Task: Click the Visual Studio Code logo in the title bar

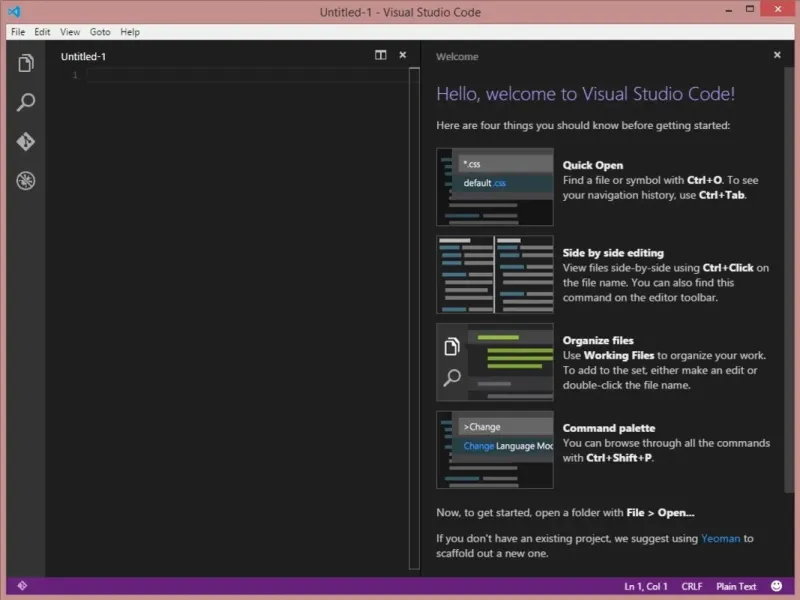Action: 14,11
